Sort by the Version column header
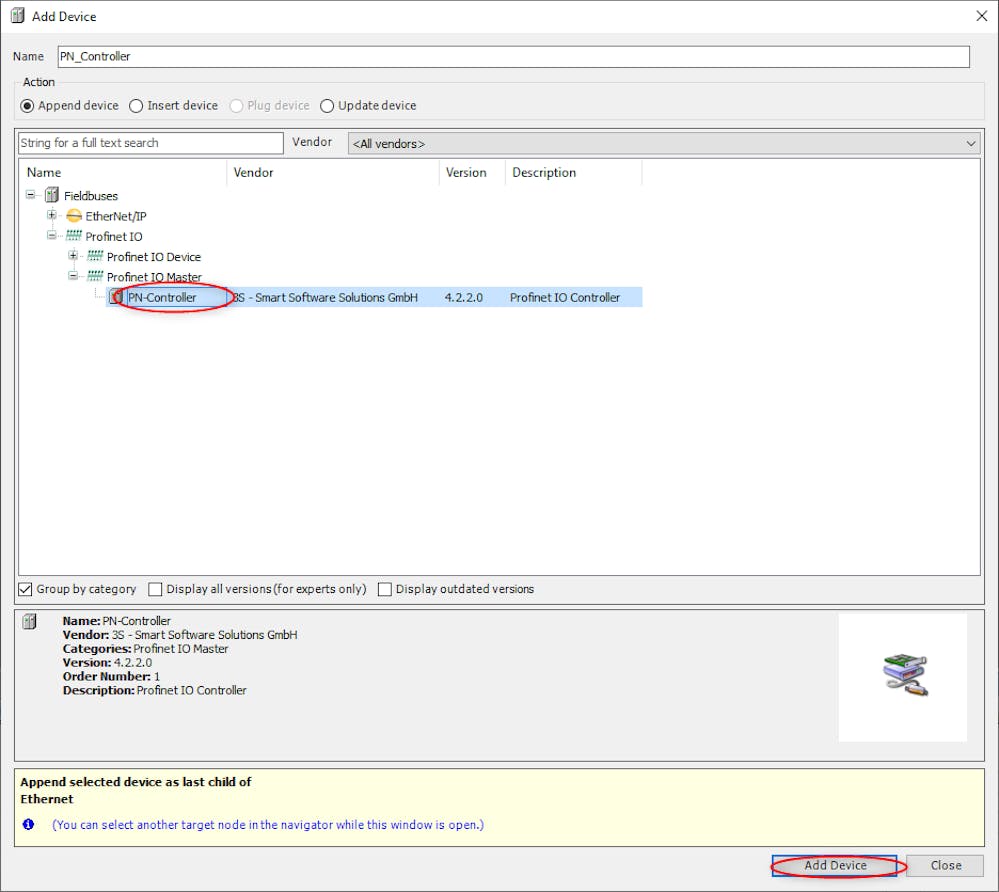Viewport: 999px width, 892px height. click(x=472, y=172)
